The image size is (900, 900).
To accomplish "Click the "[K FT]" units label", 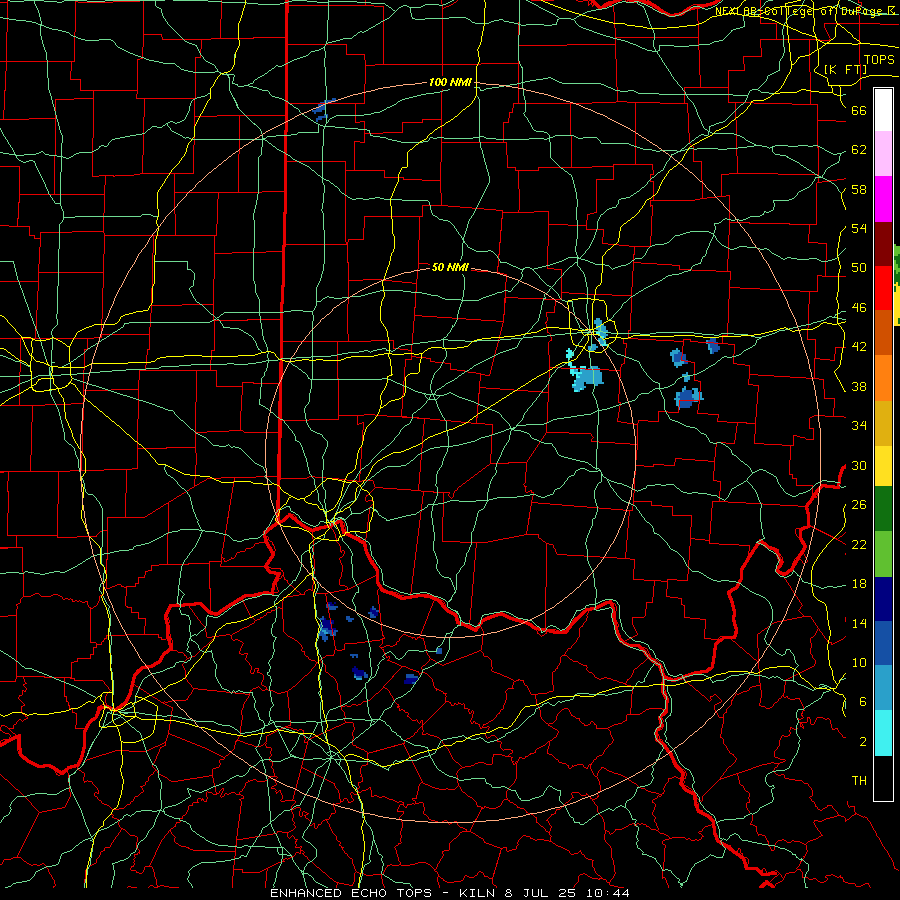I will (845, 69).
